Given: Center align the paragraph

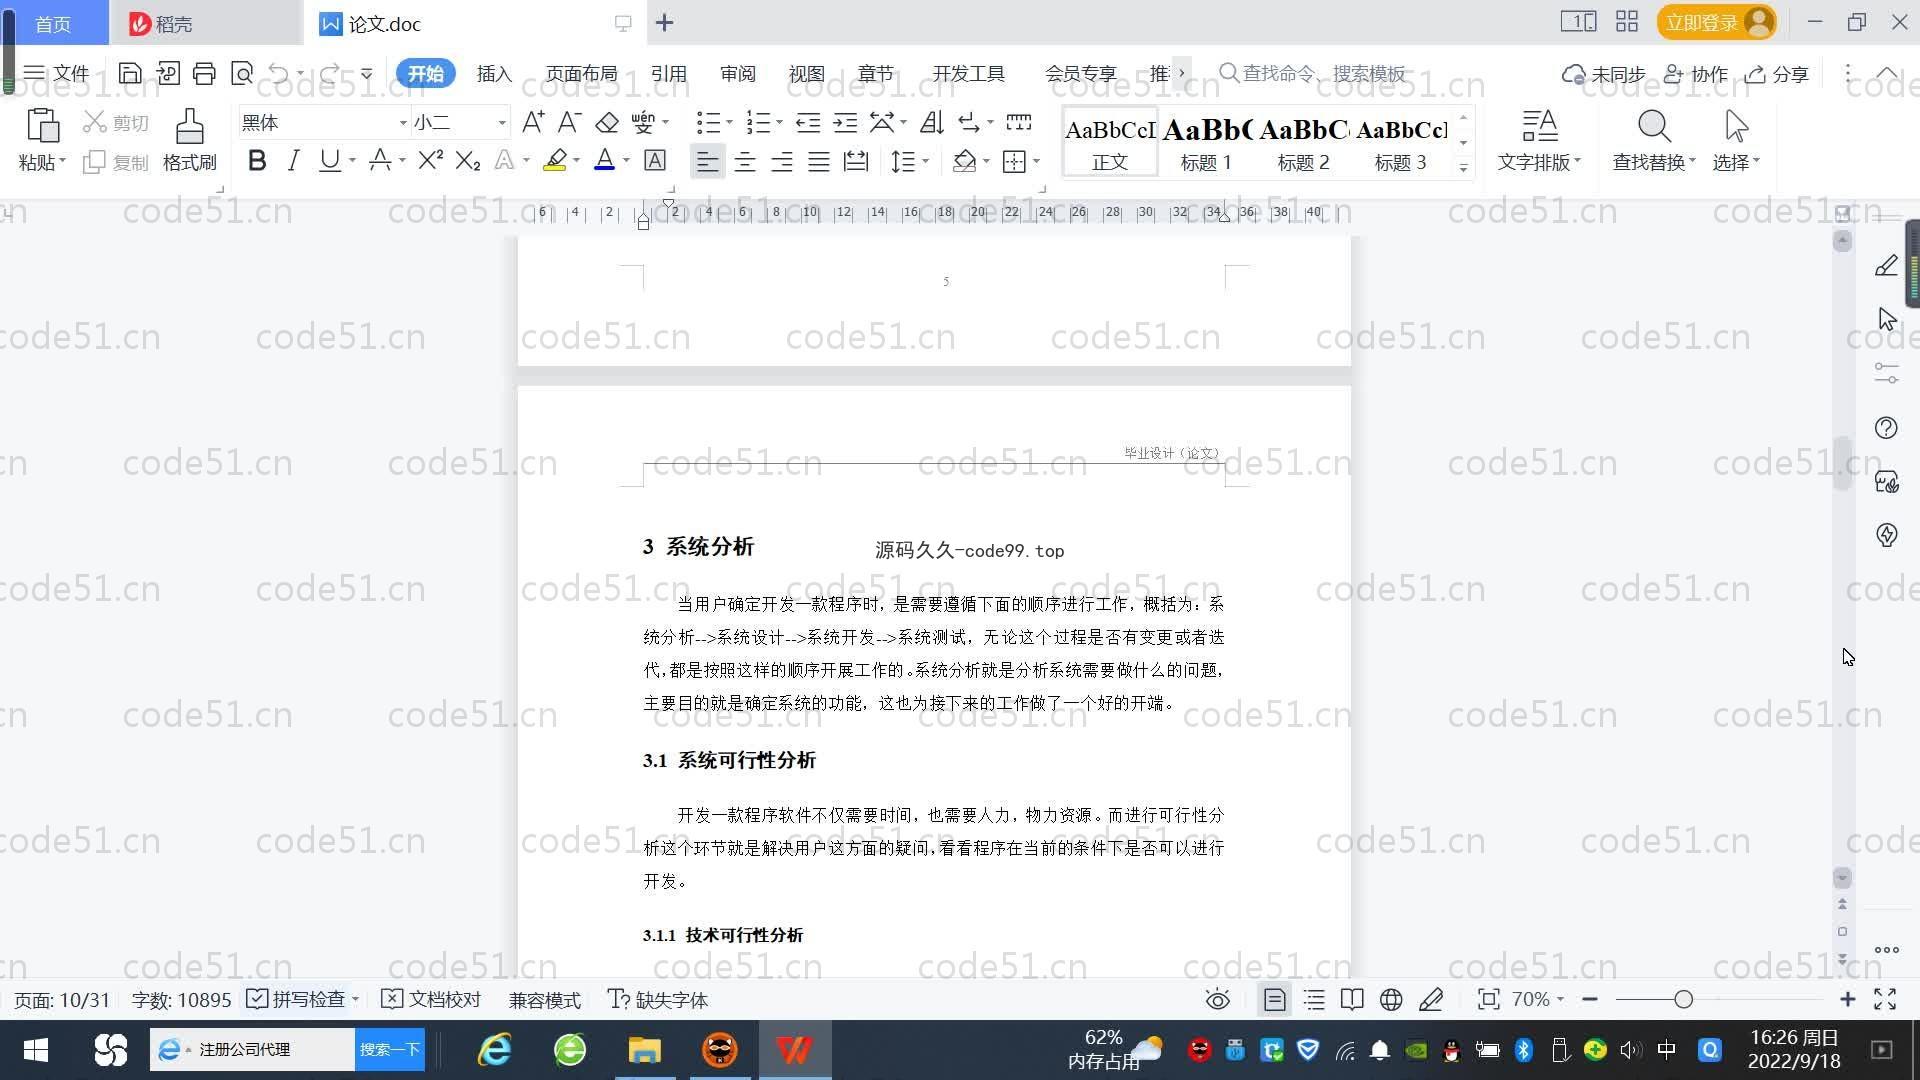Looking at the screenshot, I should point(745,161).
